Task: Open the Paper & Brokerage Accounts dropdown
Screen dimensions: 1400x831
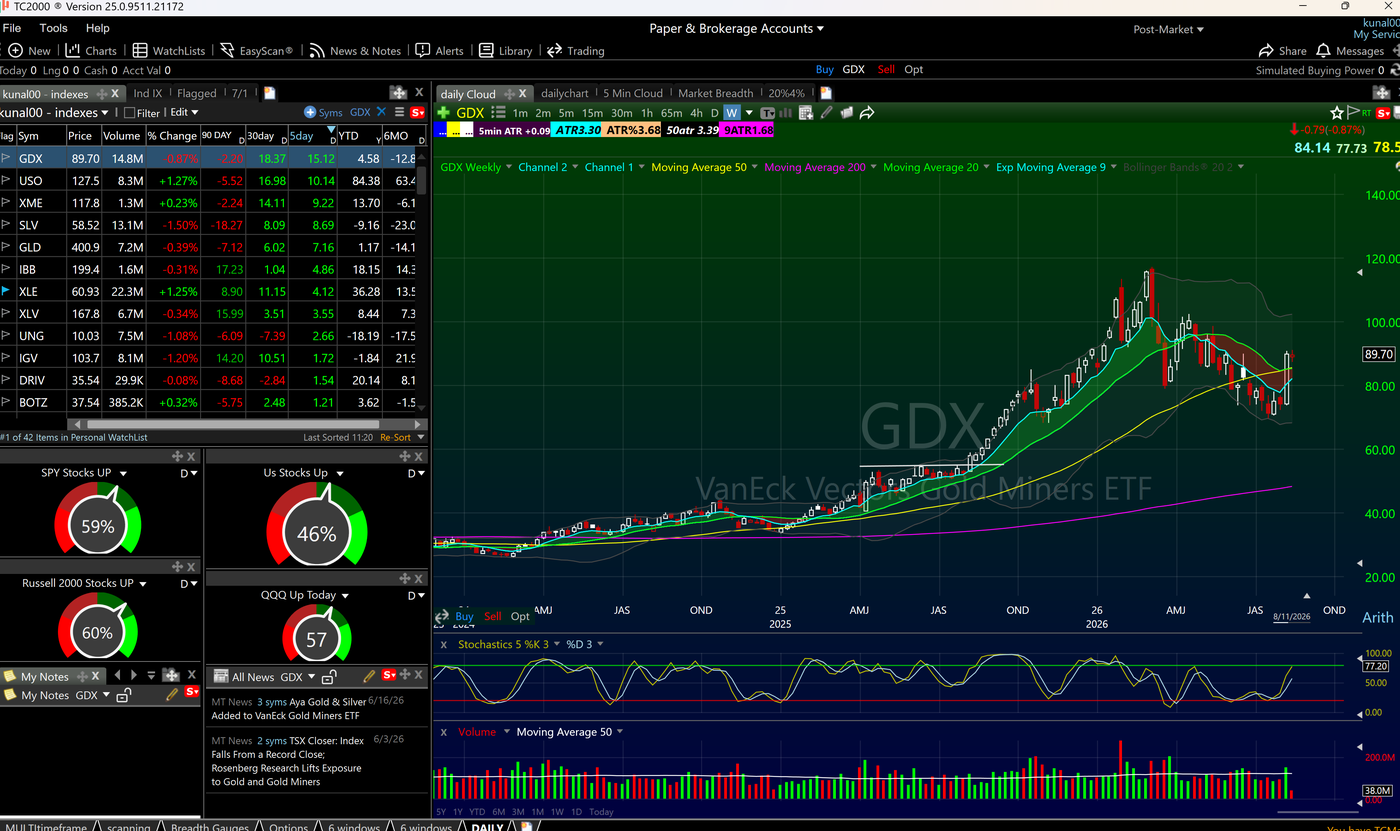Action: tap(736, 29)
